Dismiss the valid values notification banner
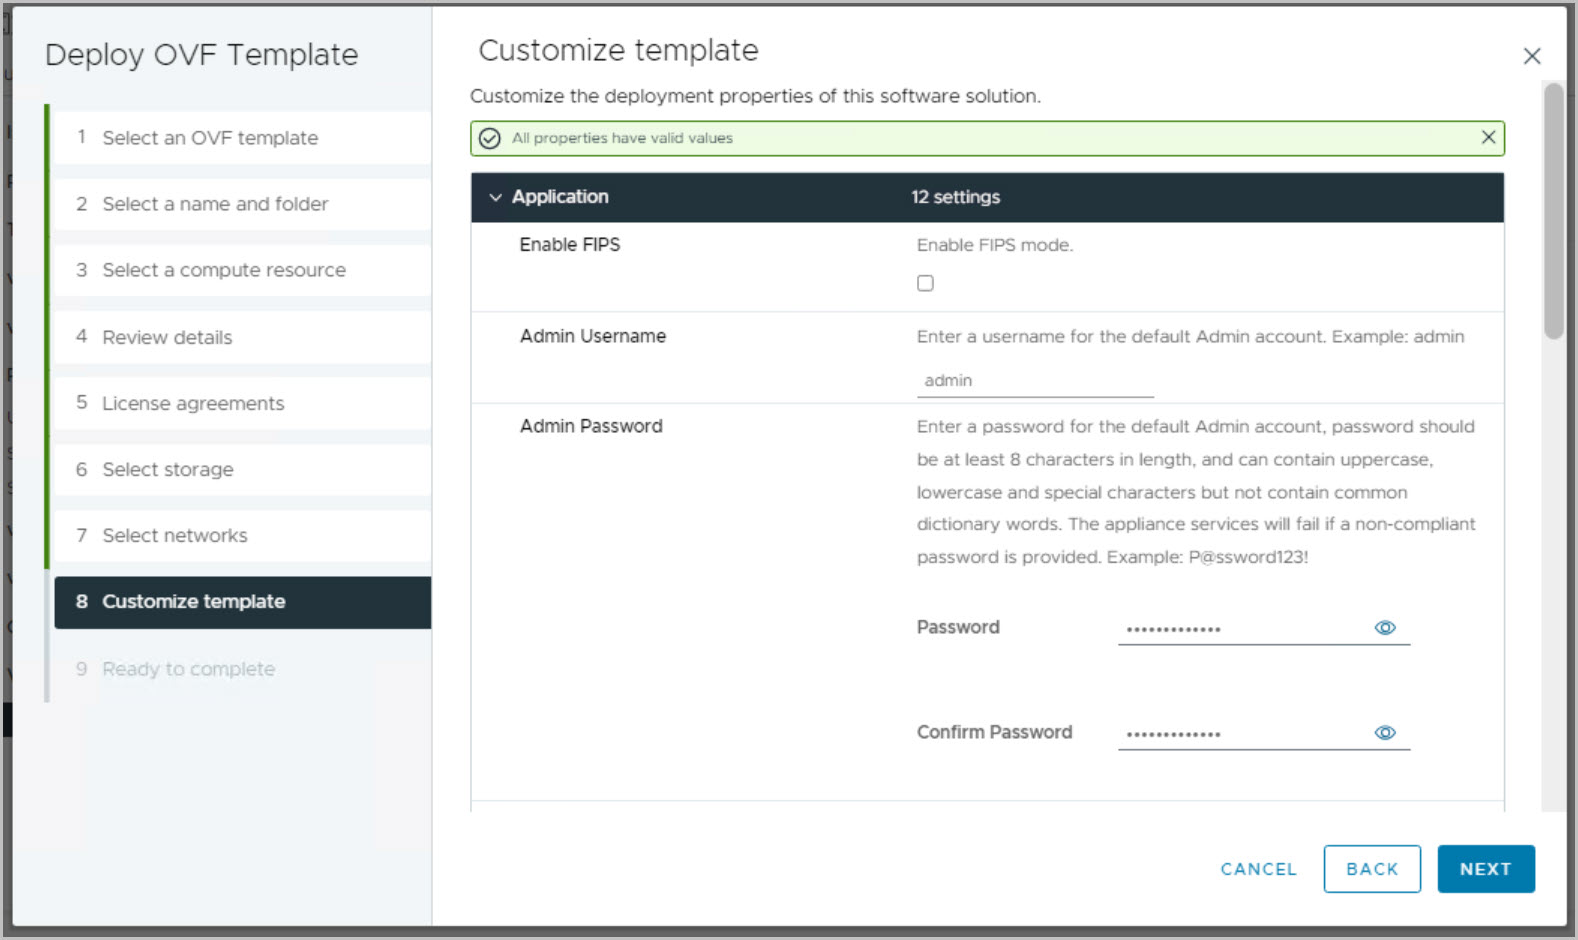The image size is (1578, 940). [1488, 138]
